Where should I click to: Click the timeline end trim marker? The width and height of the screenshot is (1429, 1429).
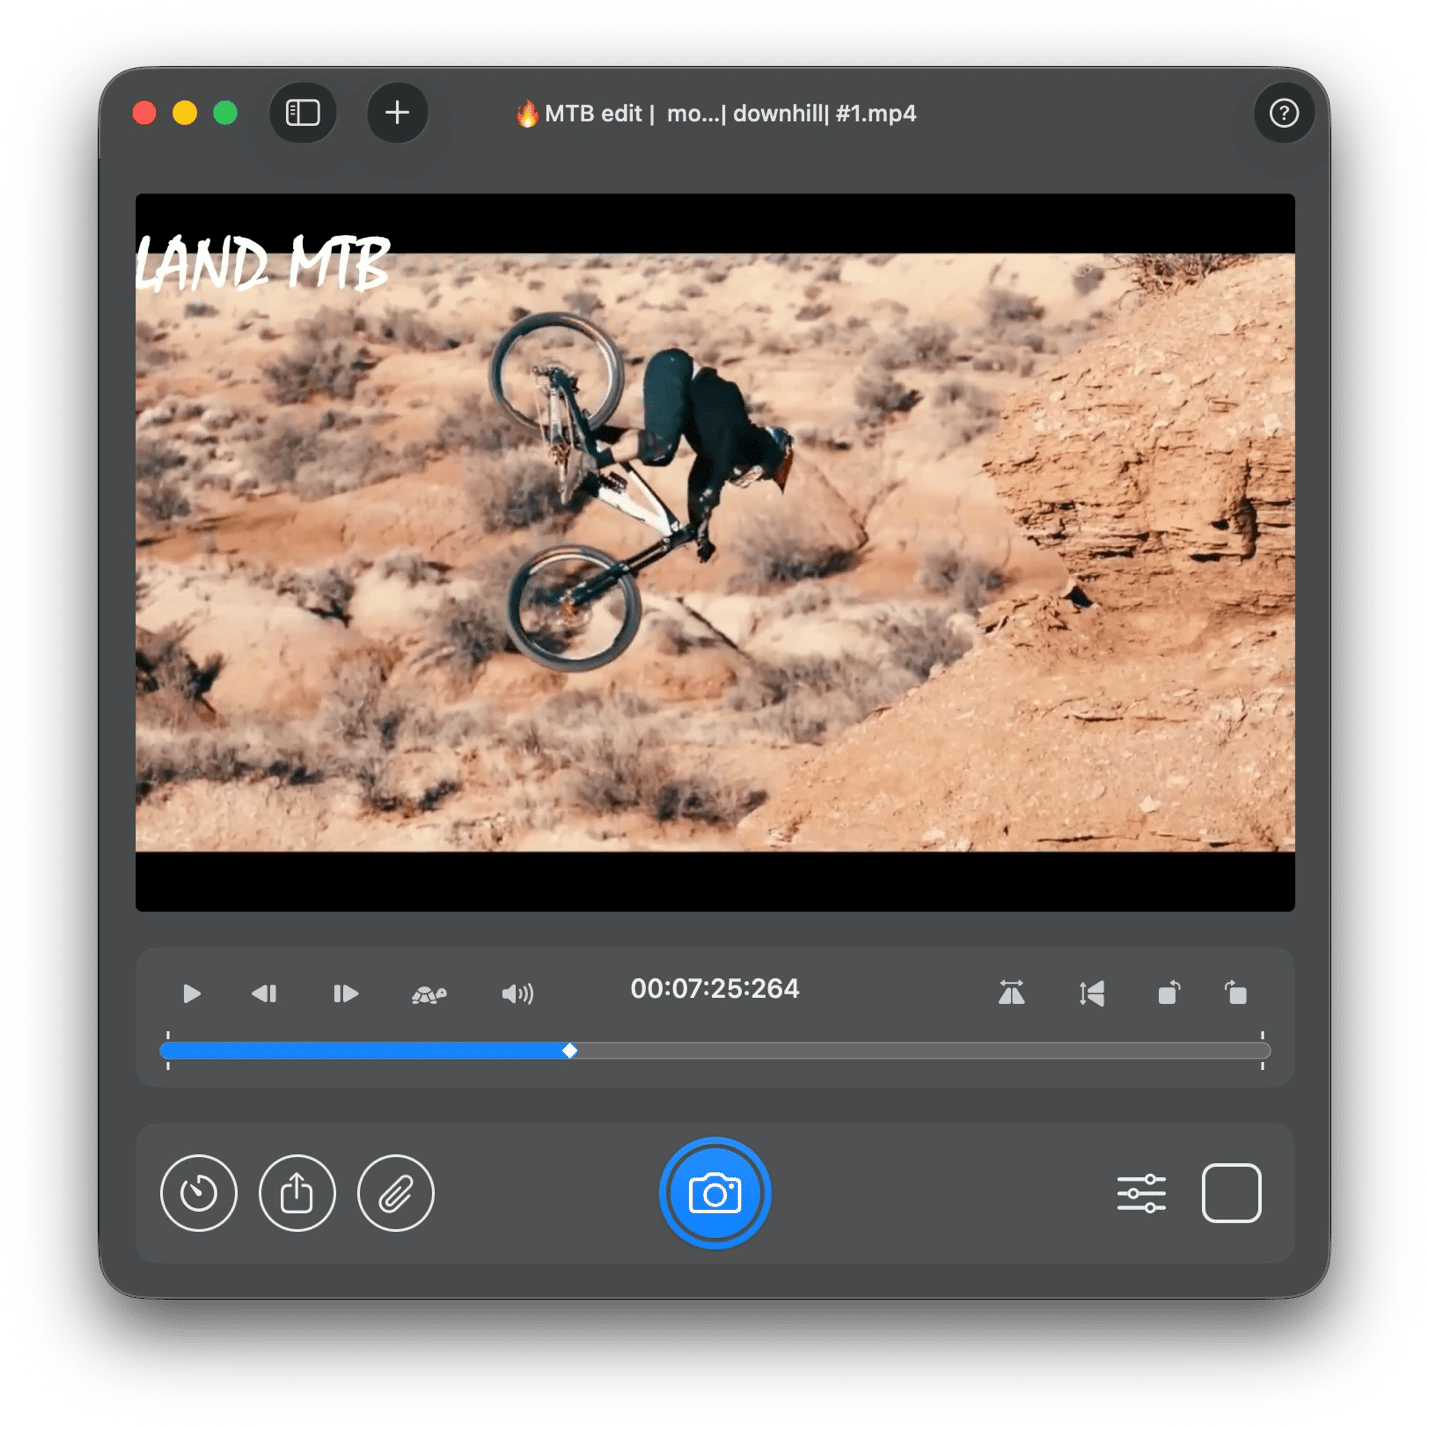1262,1050
